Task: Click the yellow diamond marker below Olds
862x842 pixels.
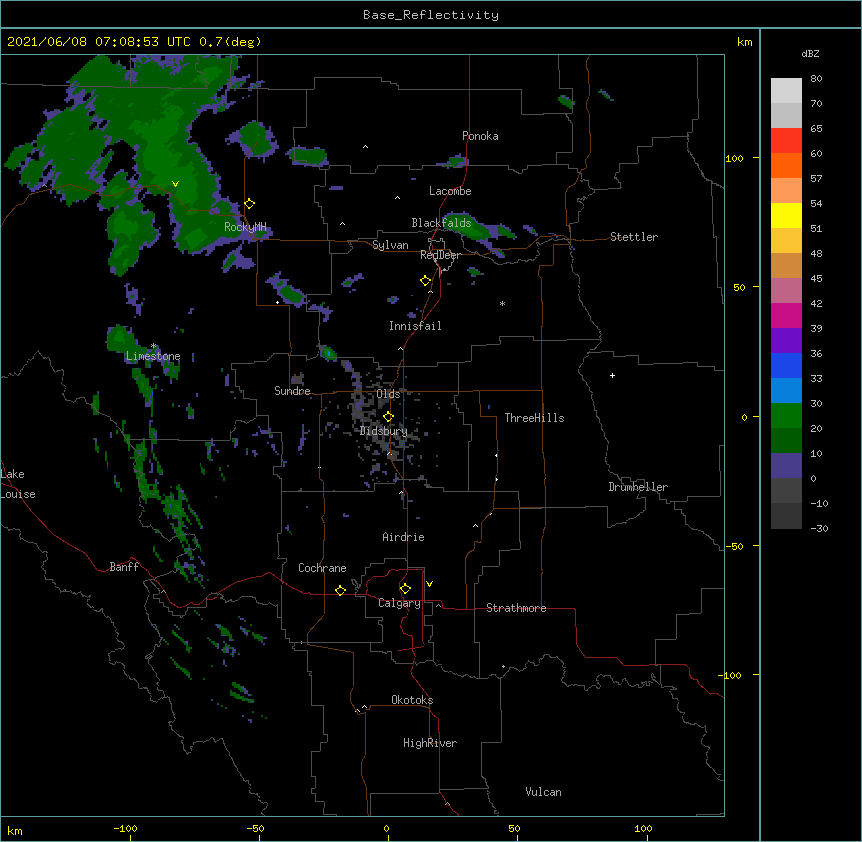Action: [388, 417]
